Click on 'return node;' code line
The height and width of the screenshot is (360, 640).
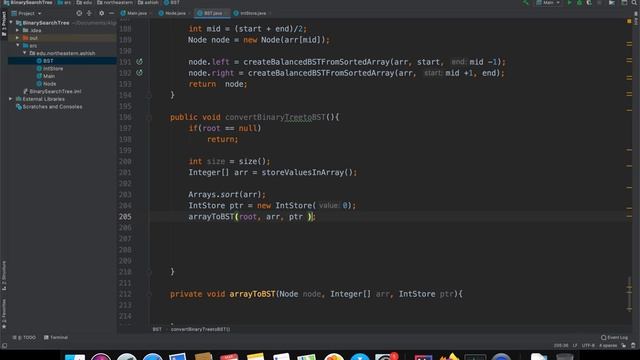[x=218, y=84]
